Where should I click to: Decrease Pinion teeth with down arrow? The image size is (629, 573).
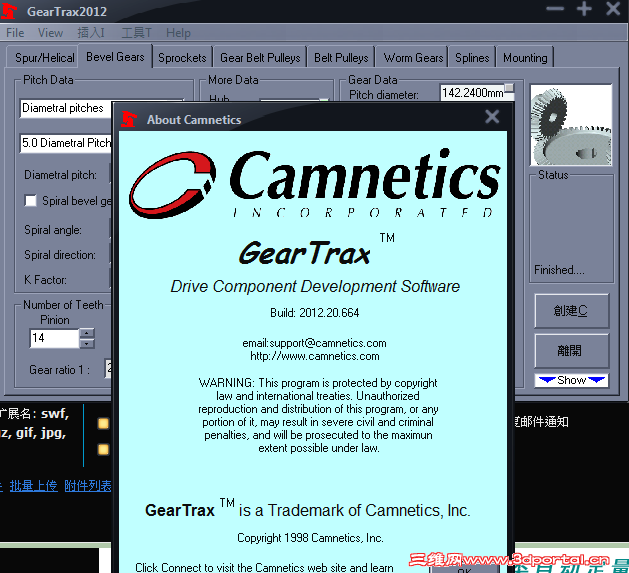[x=87, y=343]
